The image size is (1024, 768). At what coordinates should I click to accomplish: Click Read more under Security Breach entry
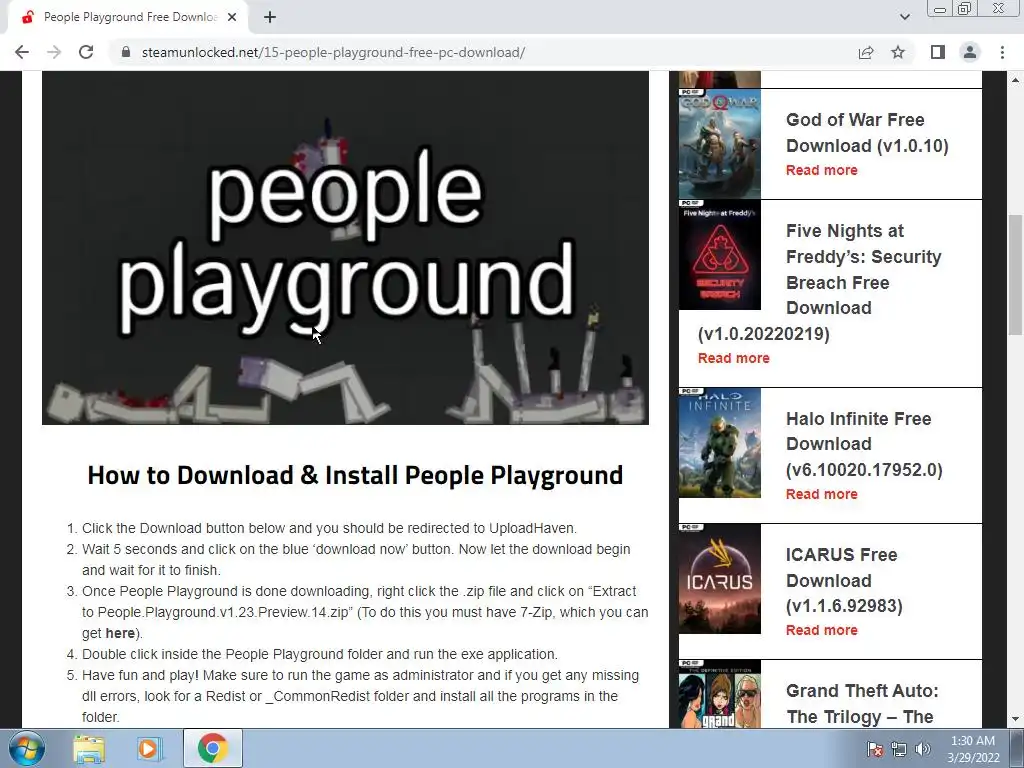733,359
